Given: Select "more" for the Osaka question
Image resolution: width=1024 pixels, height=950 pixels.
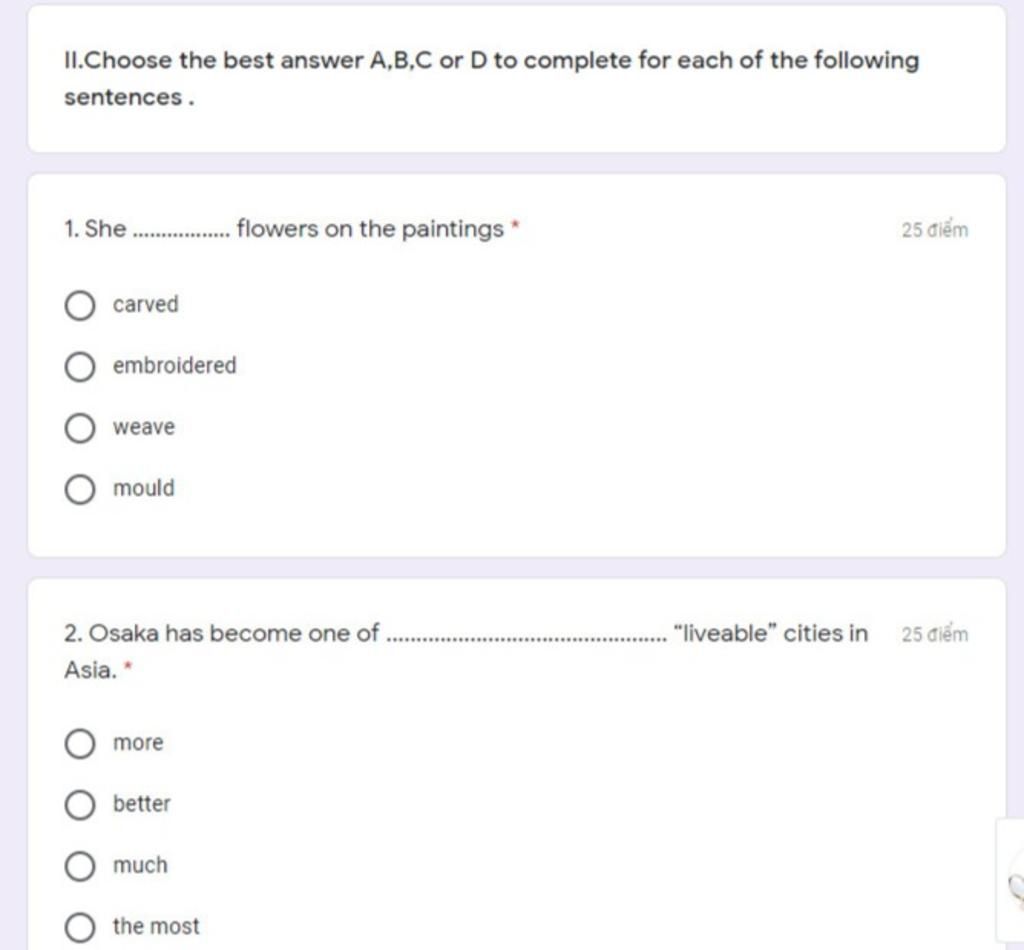Looking at the screenshot, I should pyautogui.click(x=80, y=744).
